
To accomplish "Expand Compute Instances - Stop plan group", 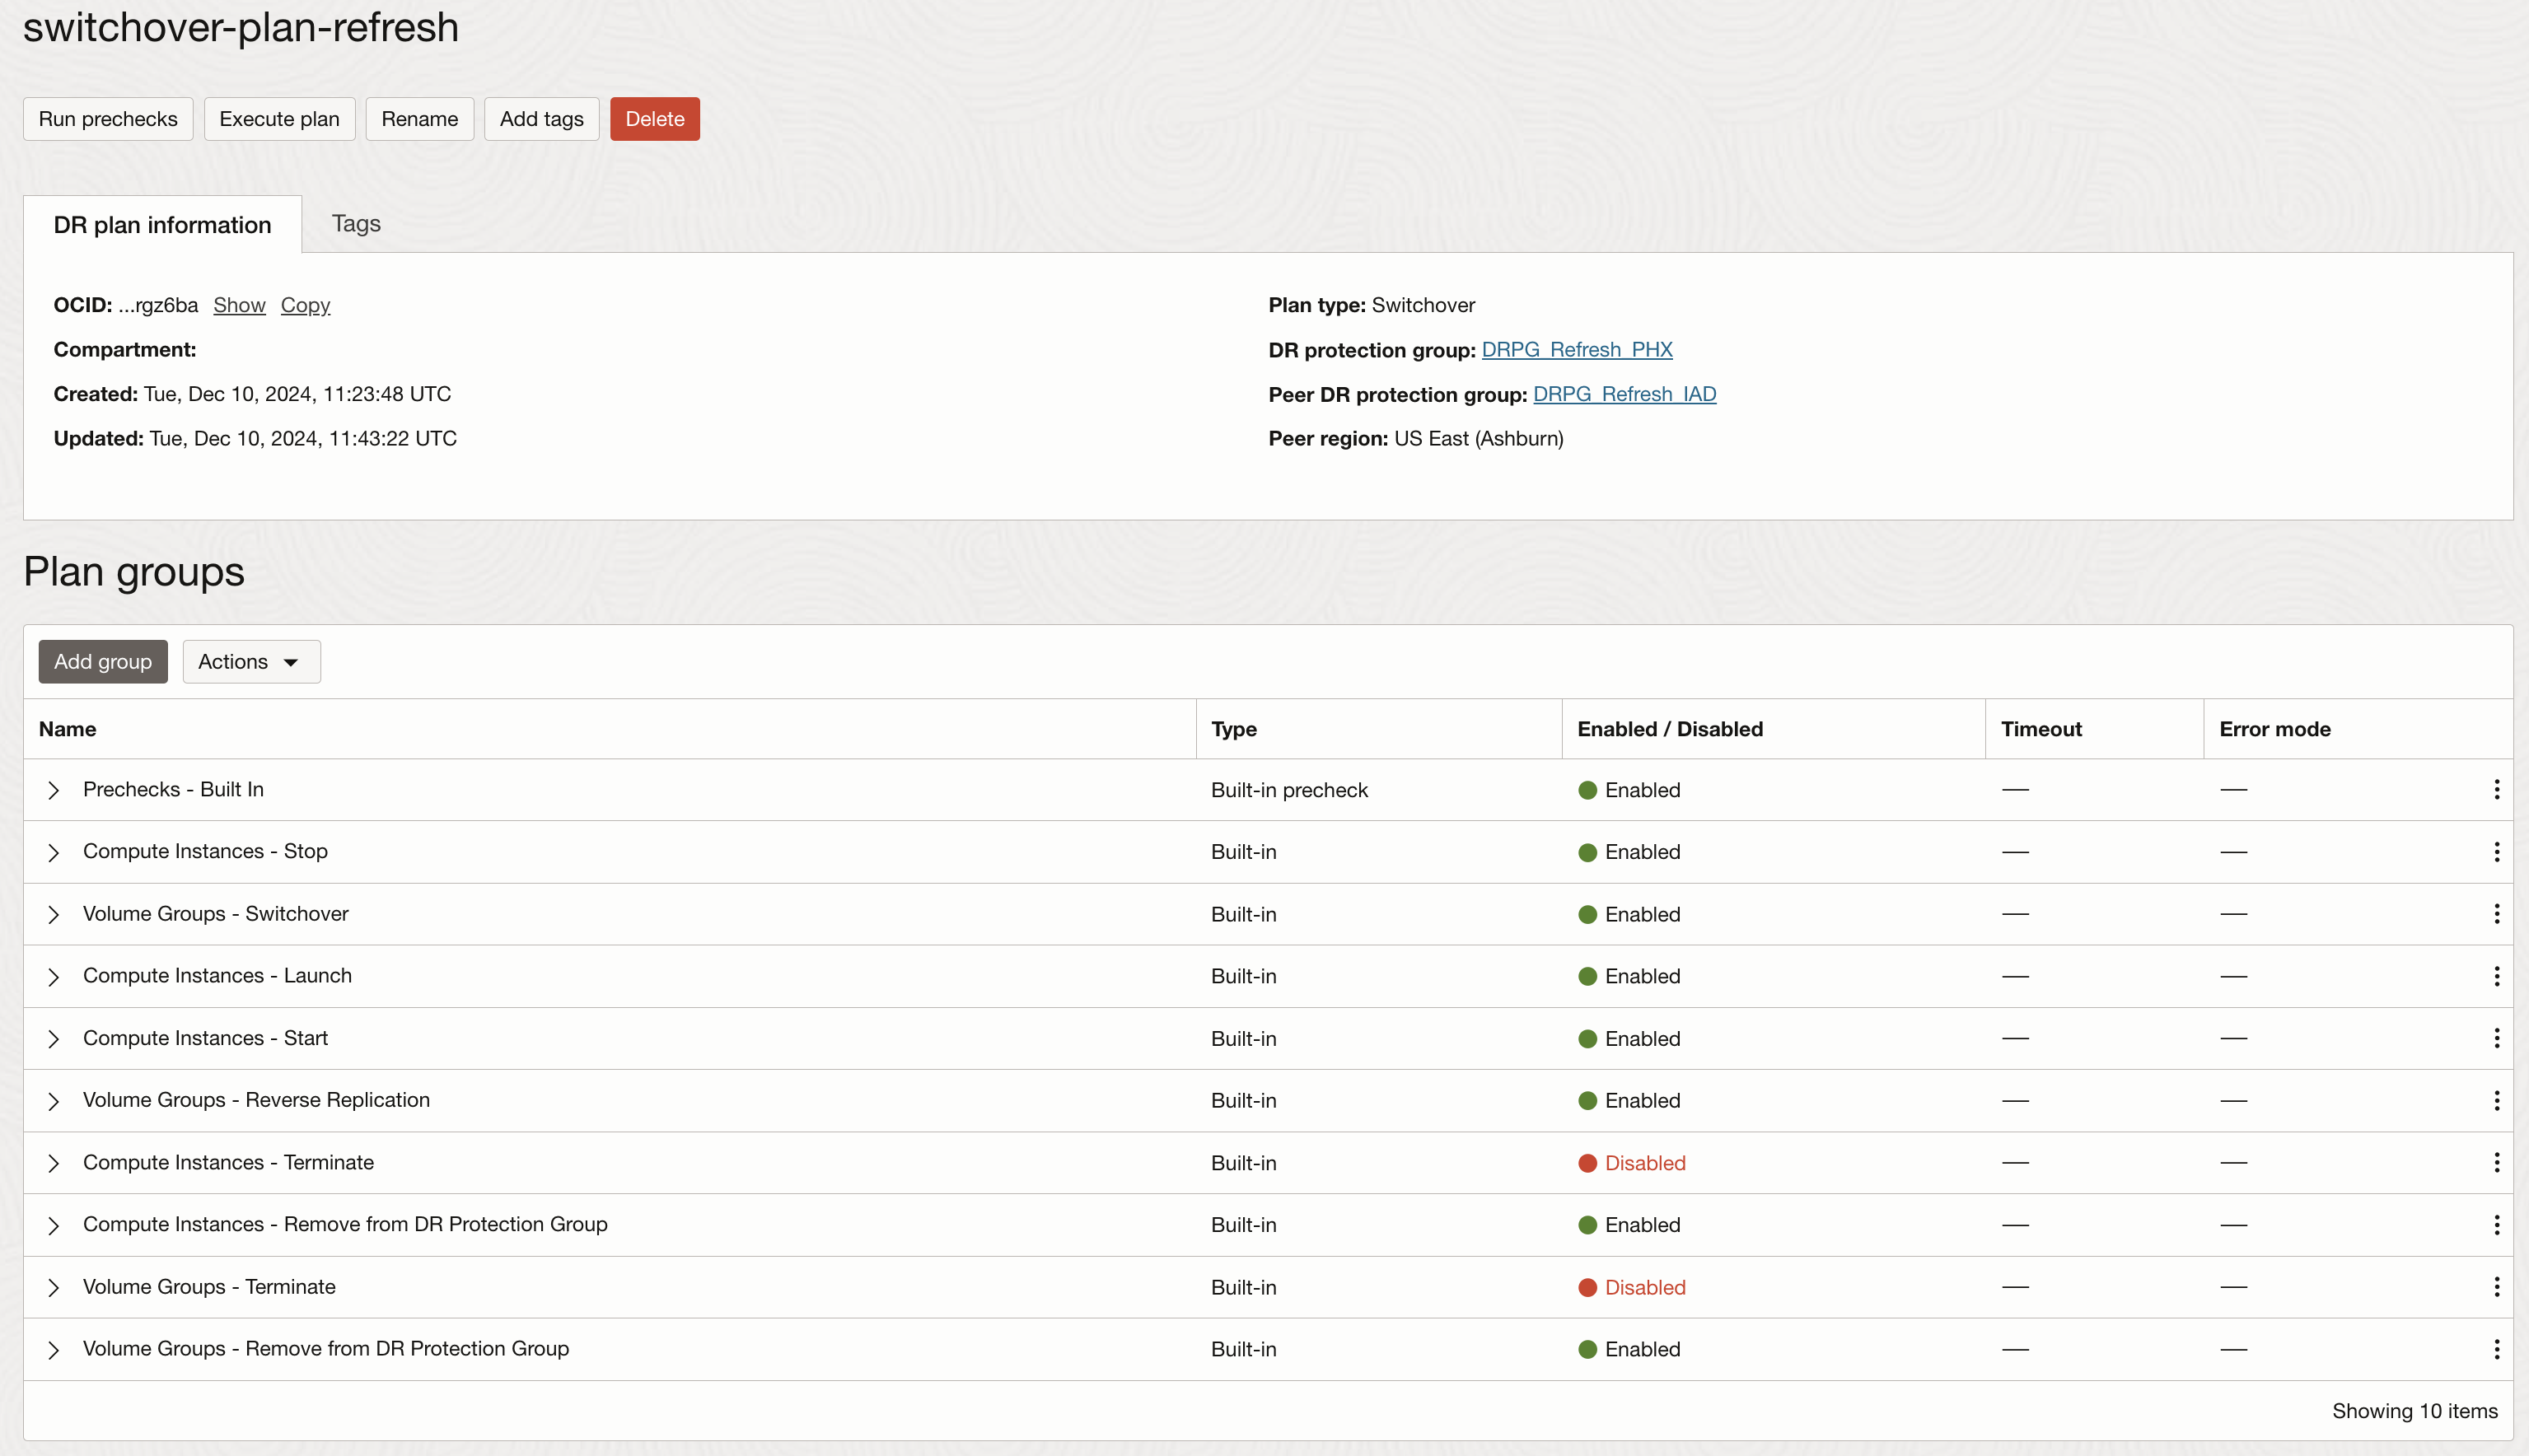I will [54, 853].
